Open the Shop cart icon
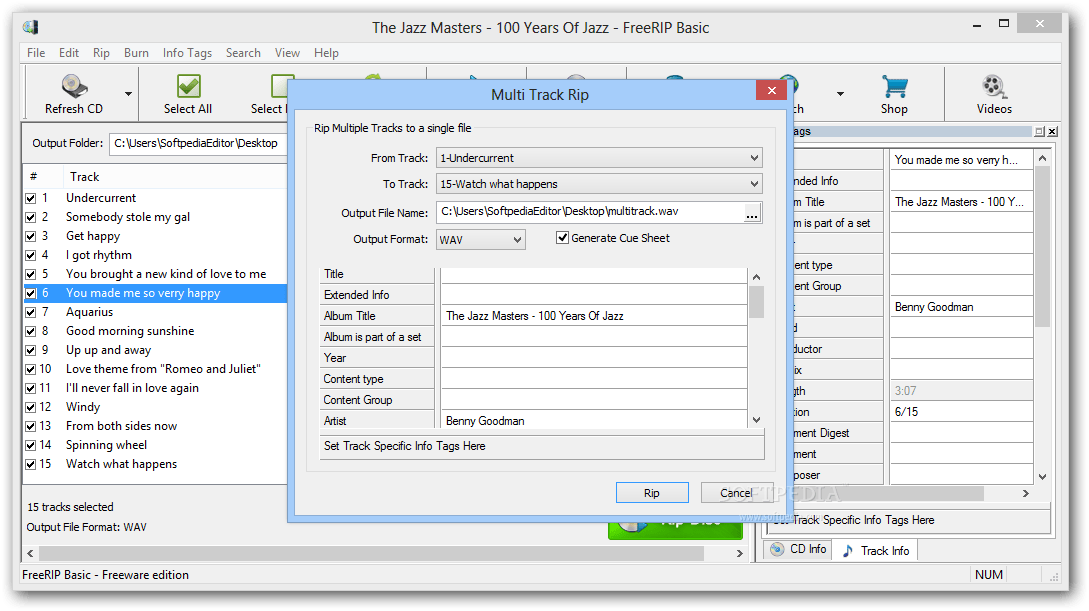This screenshot has width=1089, height=611. (895, 86)
